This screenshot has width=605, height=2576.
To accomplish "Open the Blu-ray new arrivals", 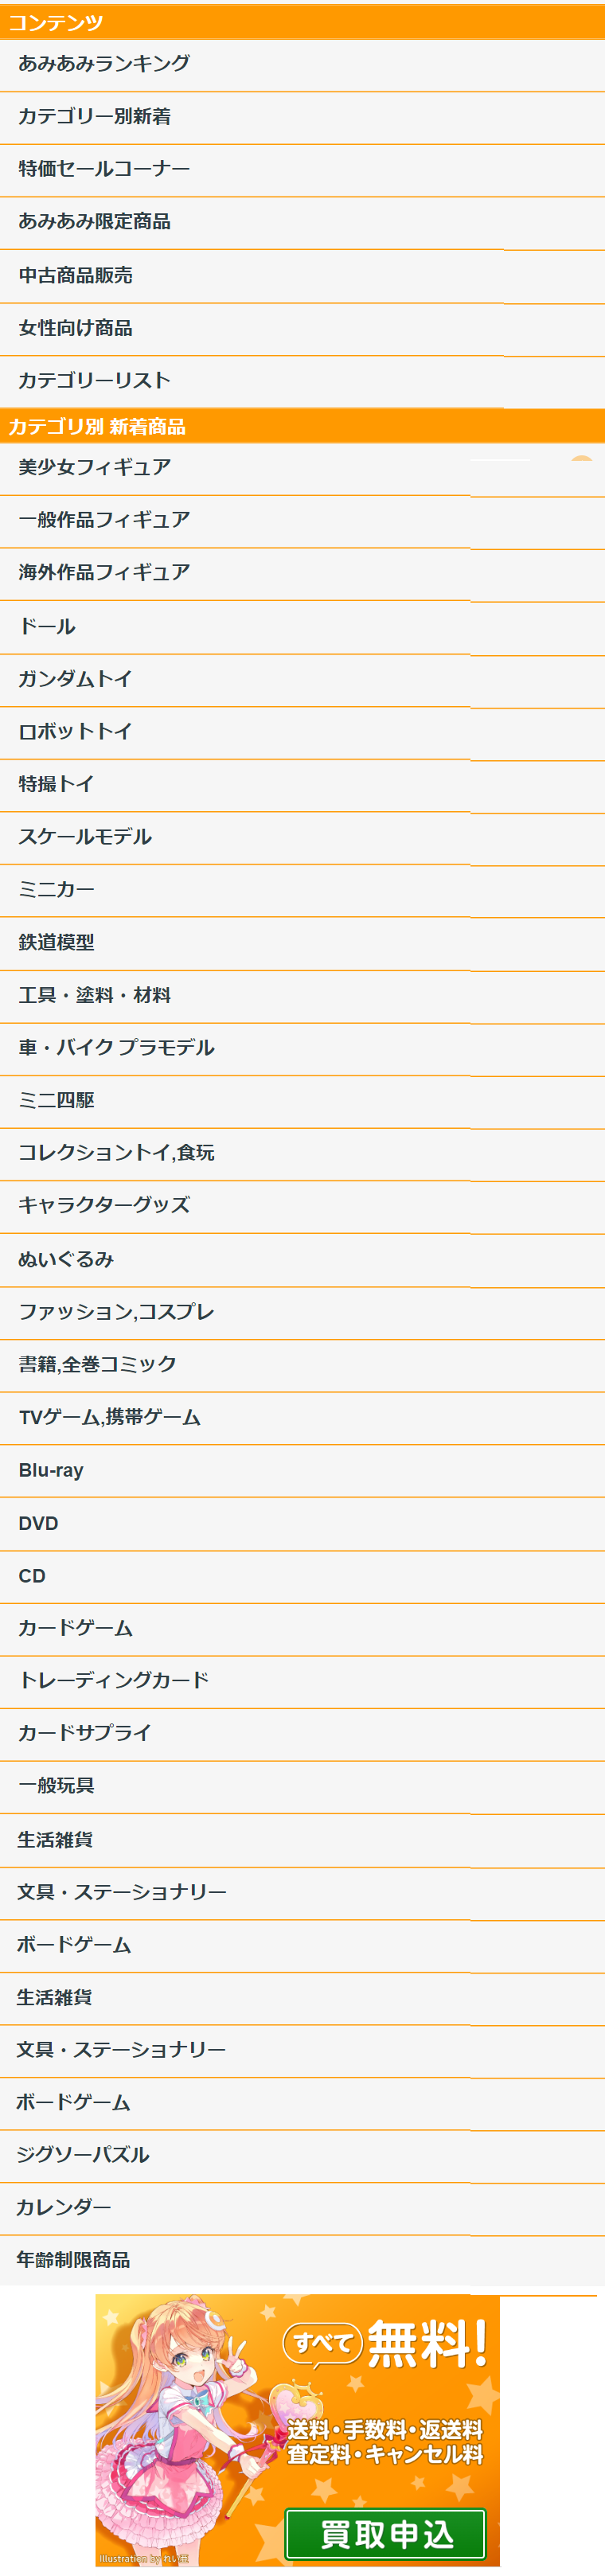I will pos(50,1470).
